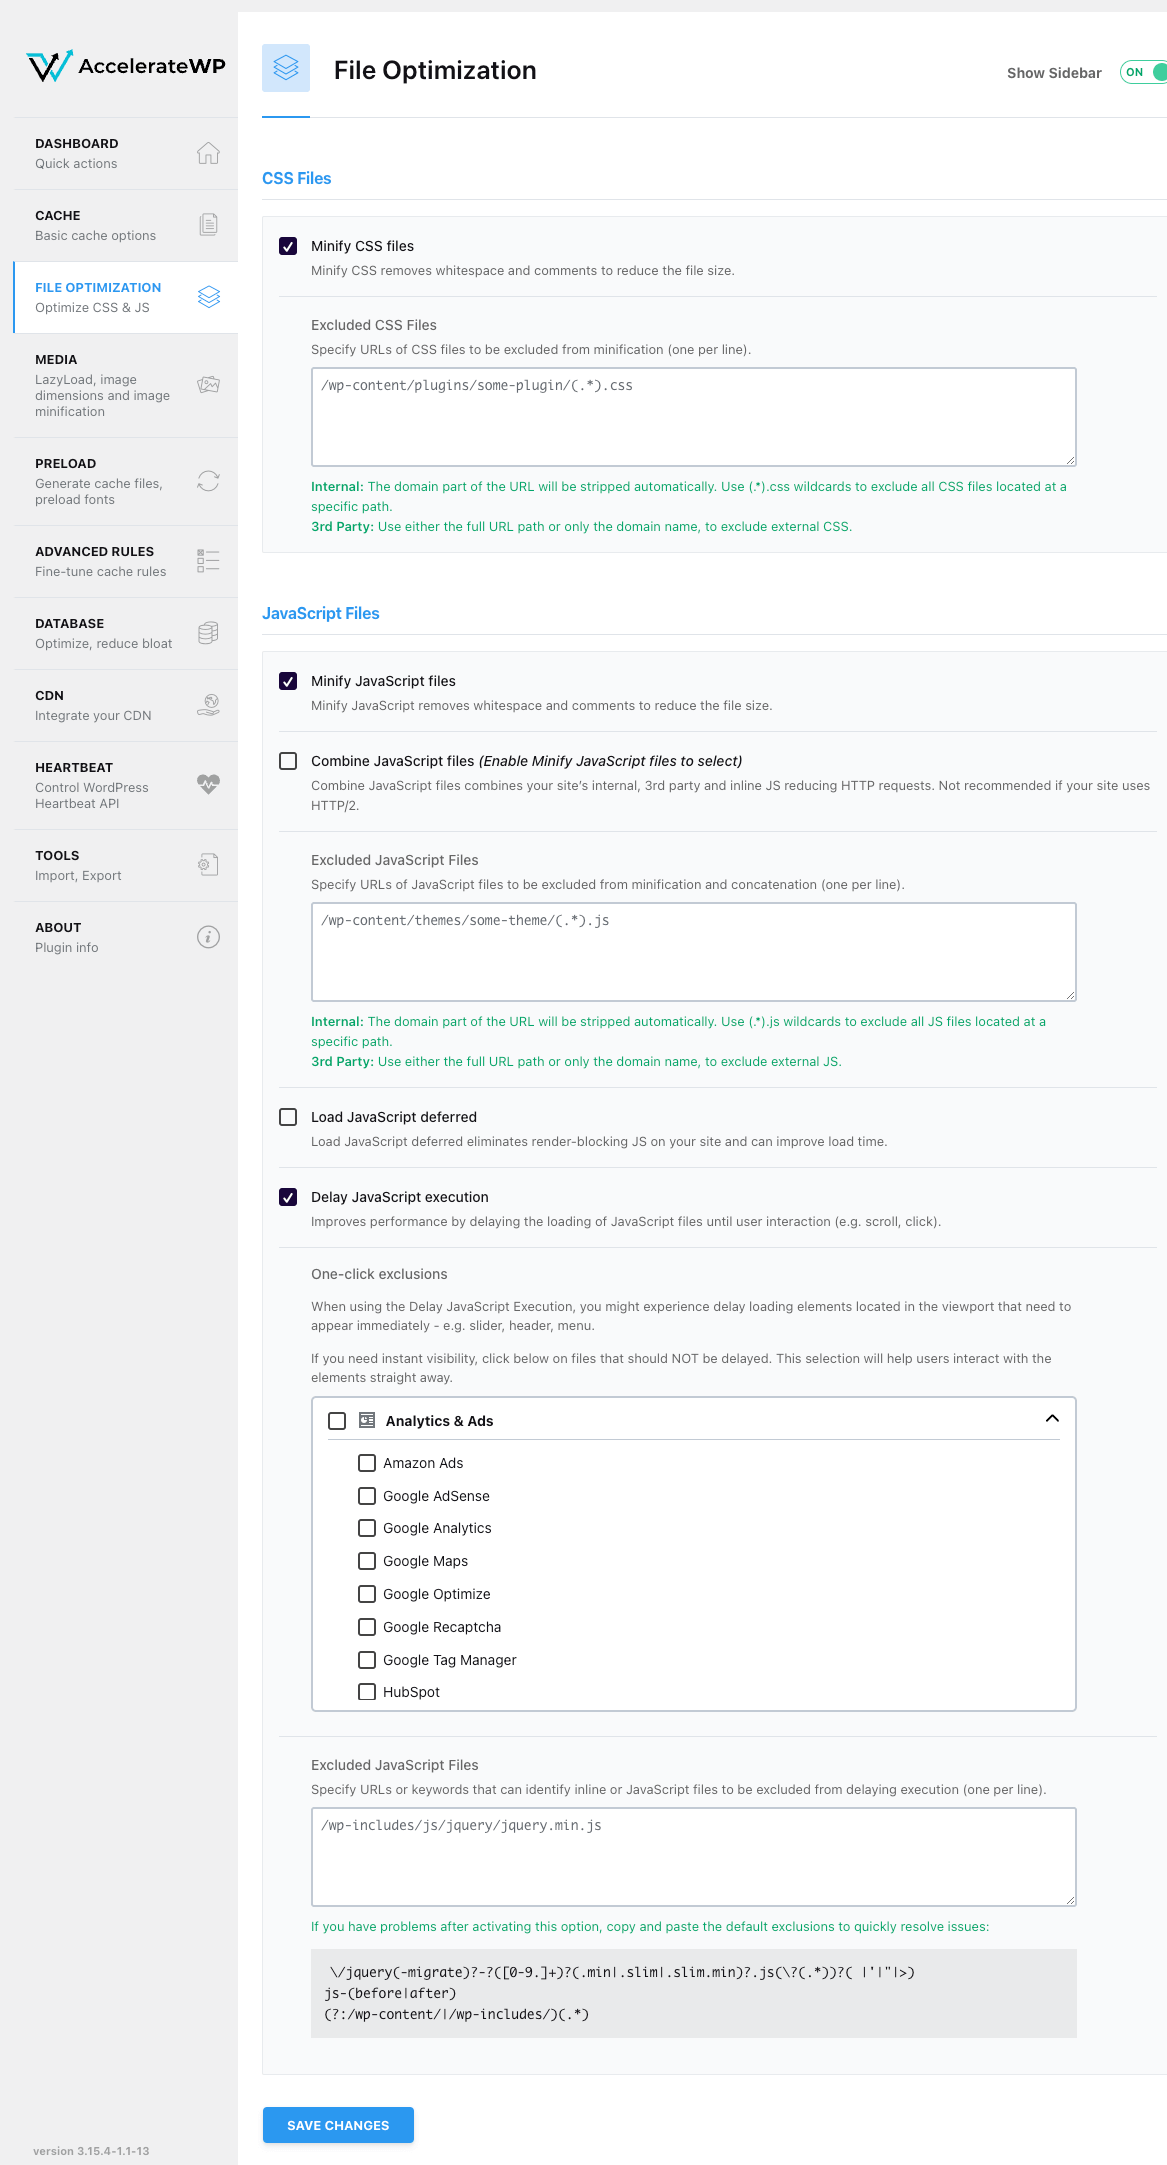The image size is (1167, 2165).
Task: Click the Save Changes button
Action: pyautogui.click(x=338, y=2125)
